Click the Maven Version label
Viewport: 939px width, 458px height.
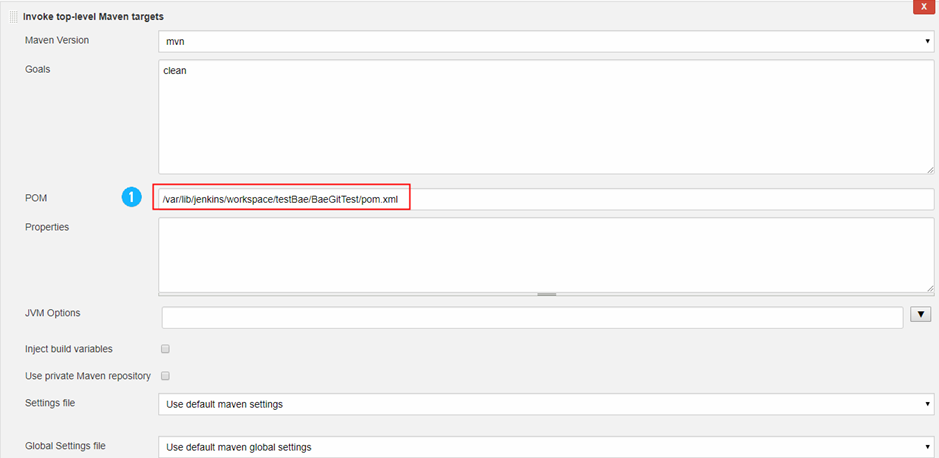click(57, 40)
